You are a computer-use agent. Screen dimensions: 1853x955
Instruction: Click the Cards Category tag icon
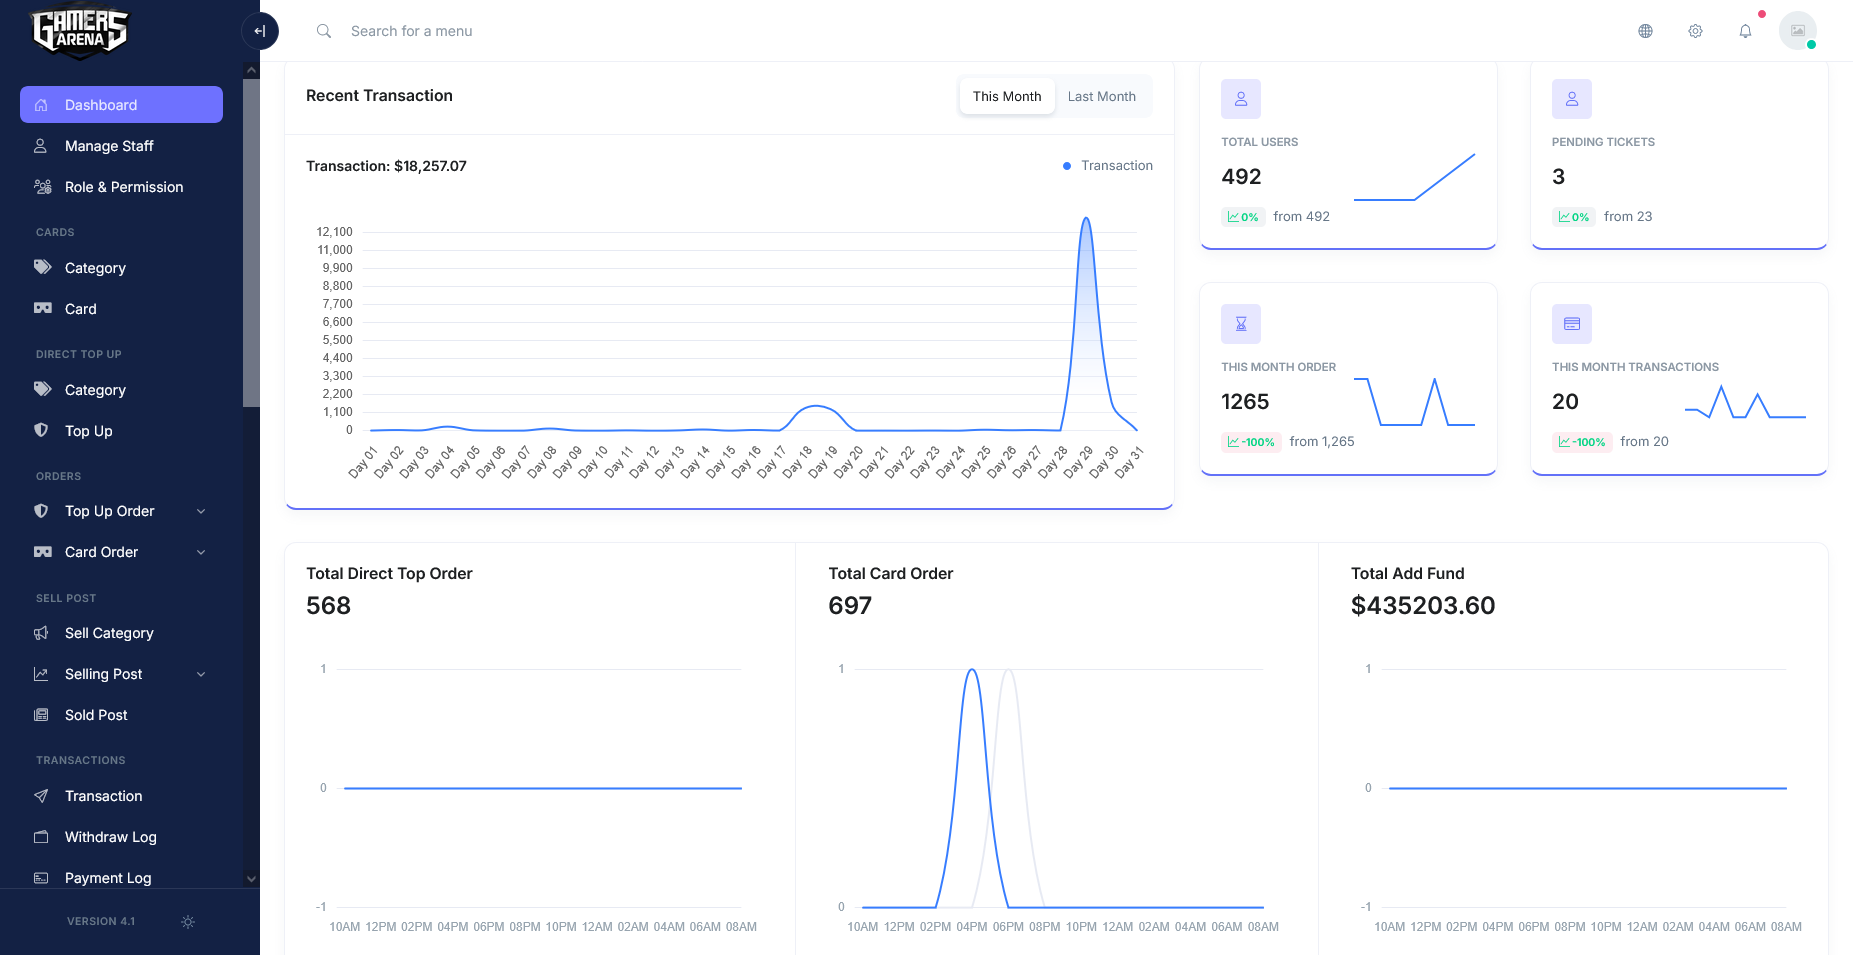[x=42, y=267]
